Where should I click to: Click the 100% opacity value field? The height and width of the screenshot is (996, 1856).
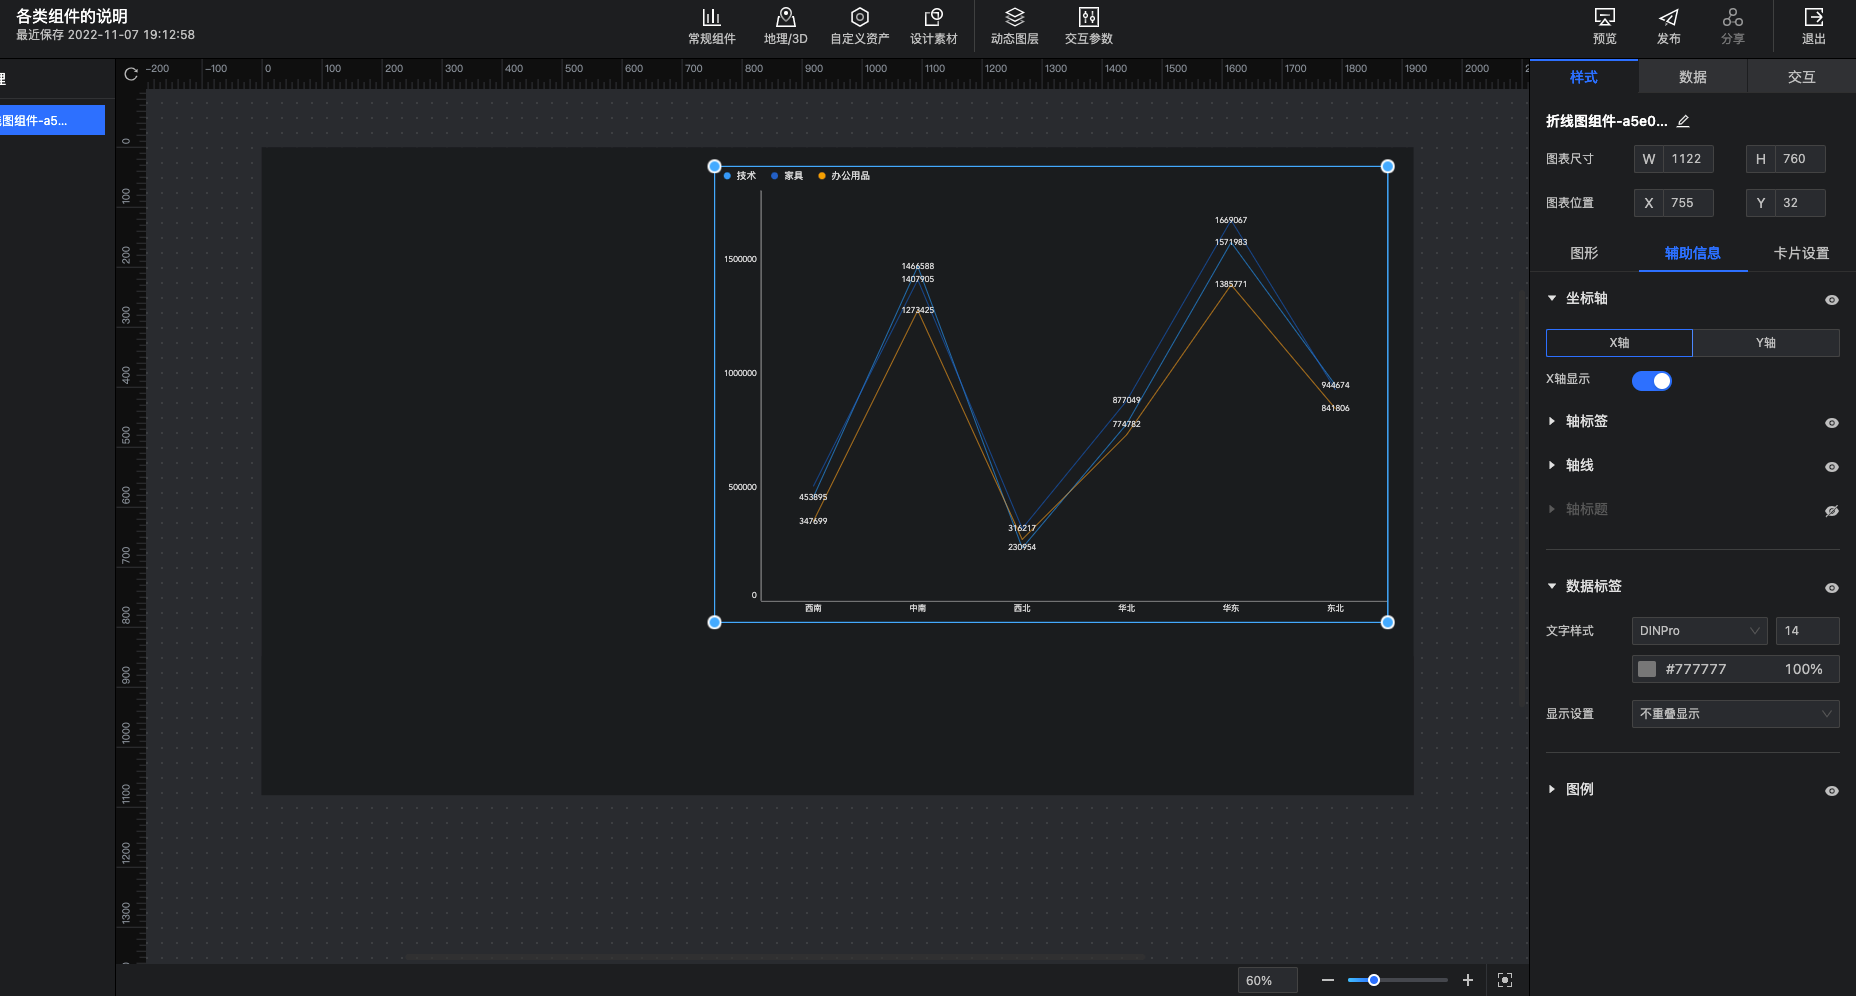click(1803, 669)
